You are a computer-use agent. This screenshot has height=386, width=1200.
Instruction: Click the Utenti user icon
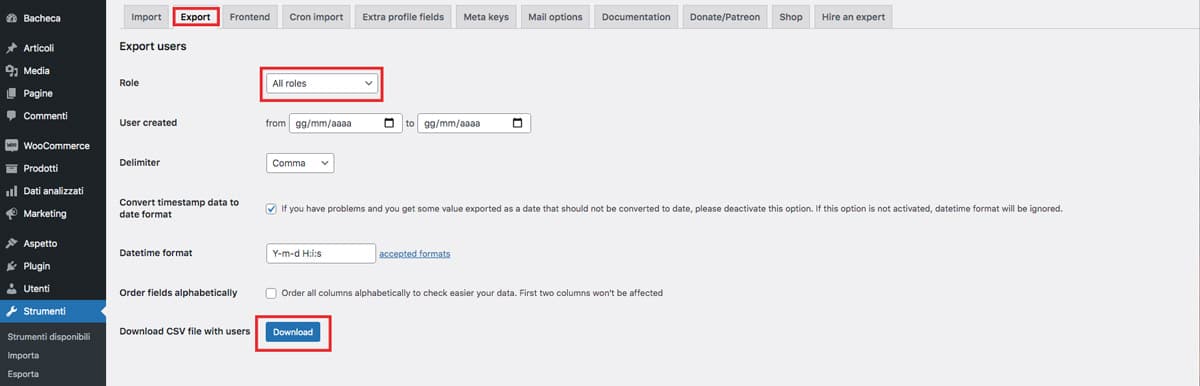[11, 288]
